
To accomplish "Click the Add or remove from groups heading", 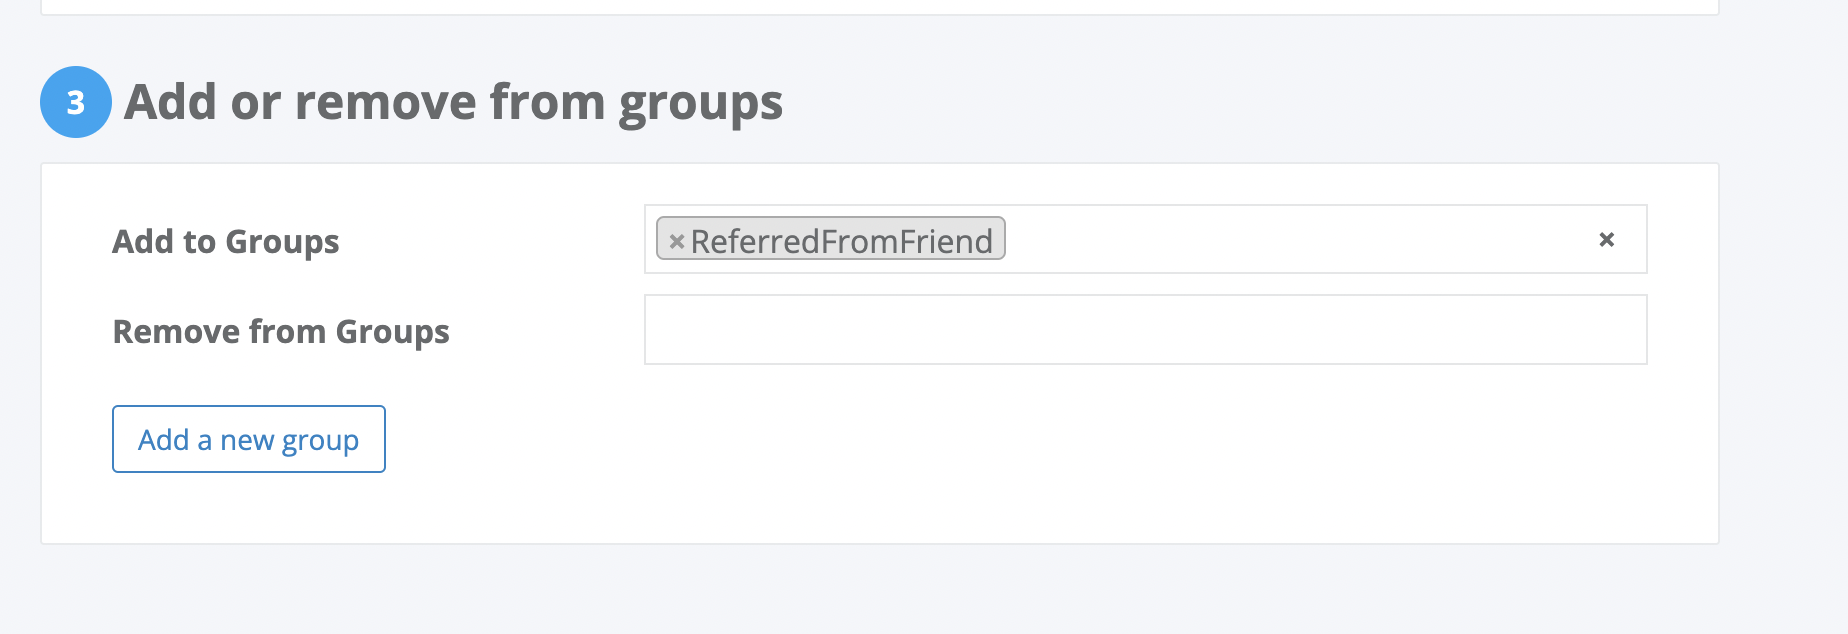I will point(453,103).
